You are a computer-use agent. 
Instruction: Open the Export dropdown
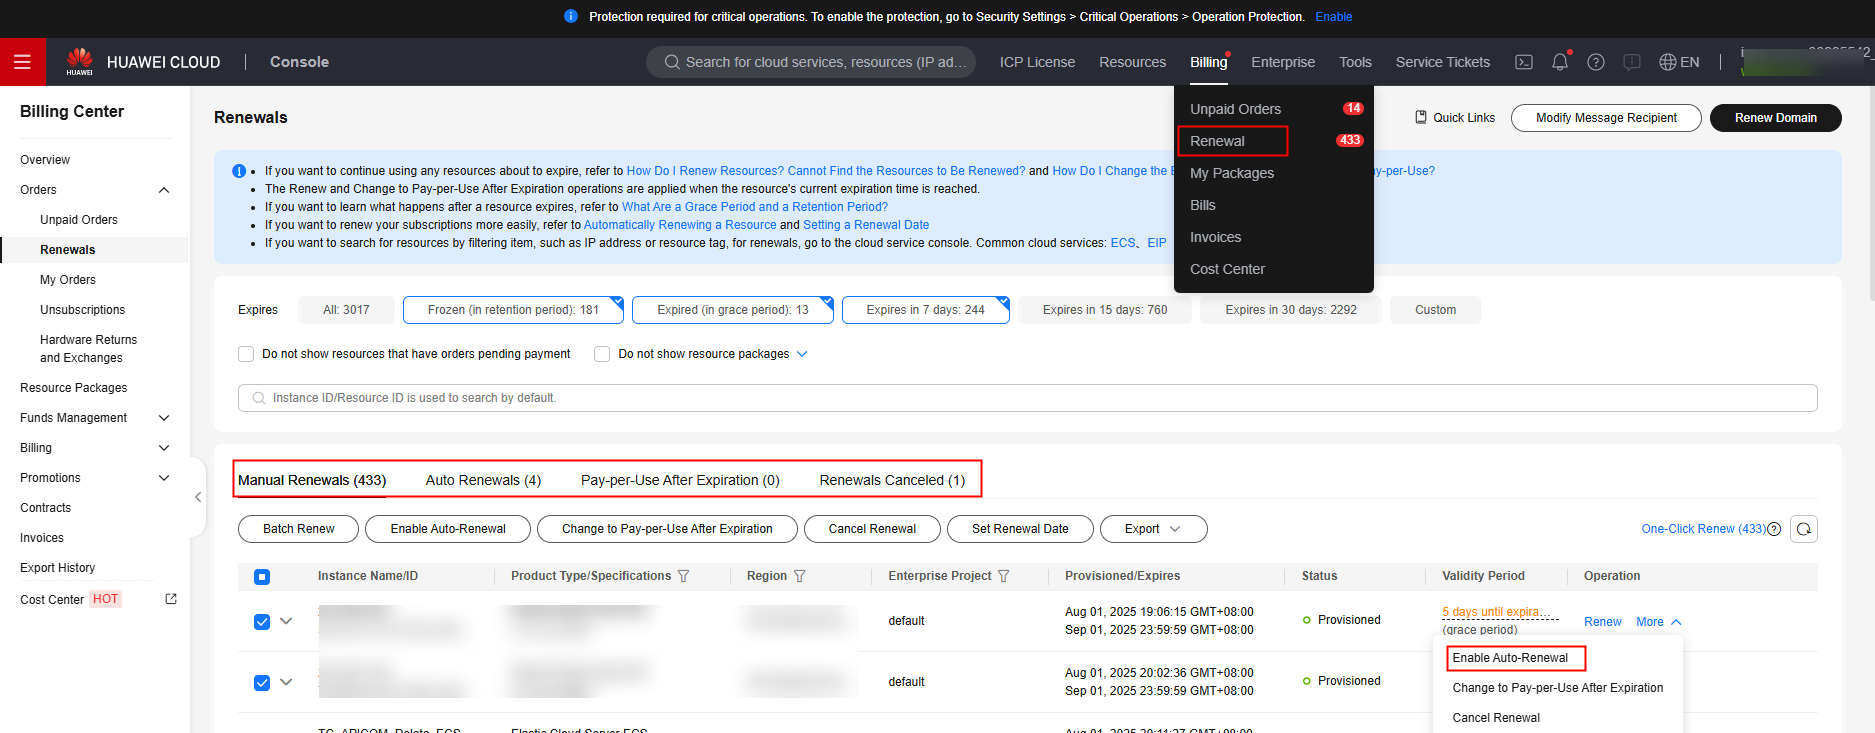(x=1153, y=529)
